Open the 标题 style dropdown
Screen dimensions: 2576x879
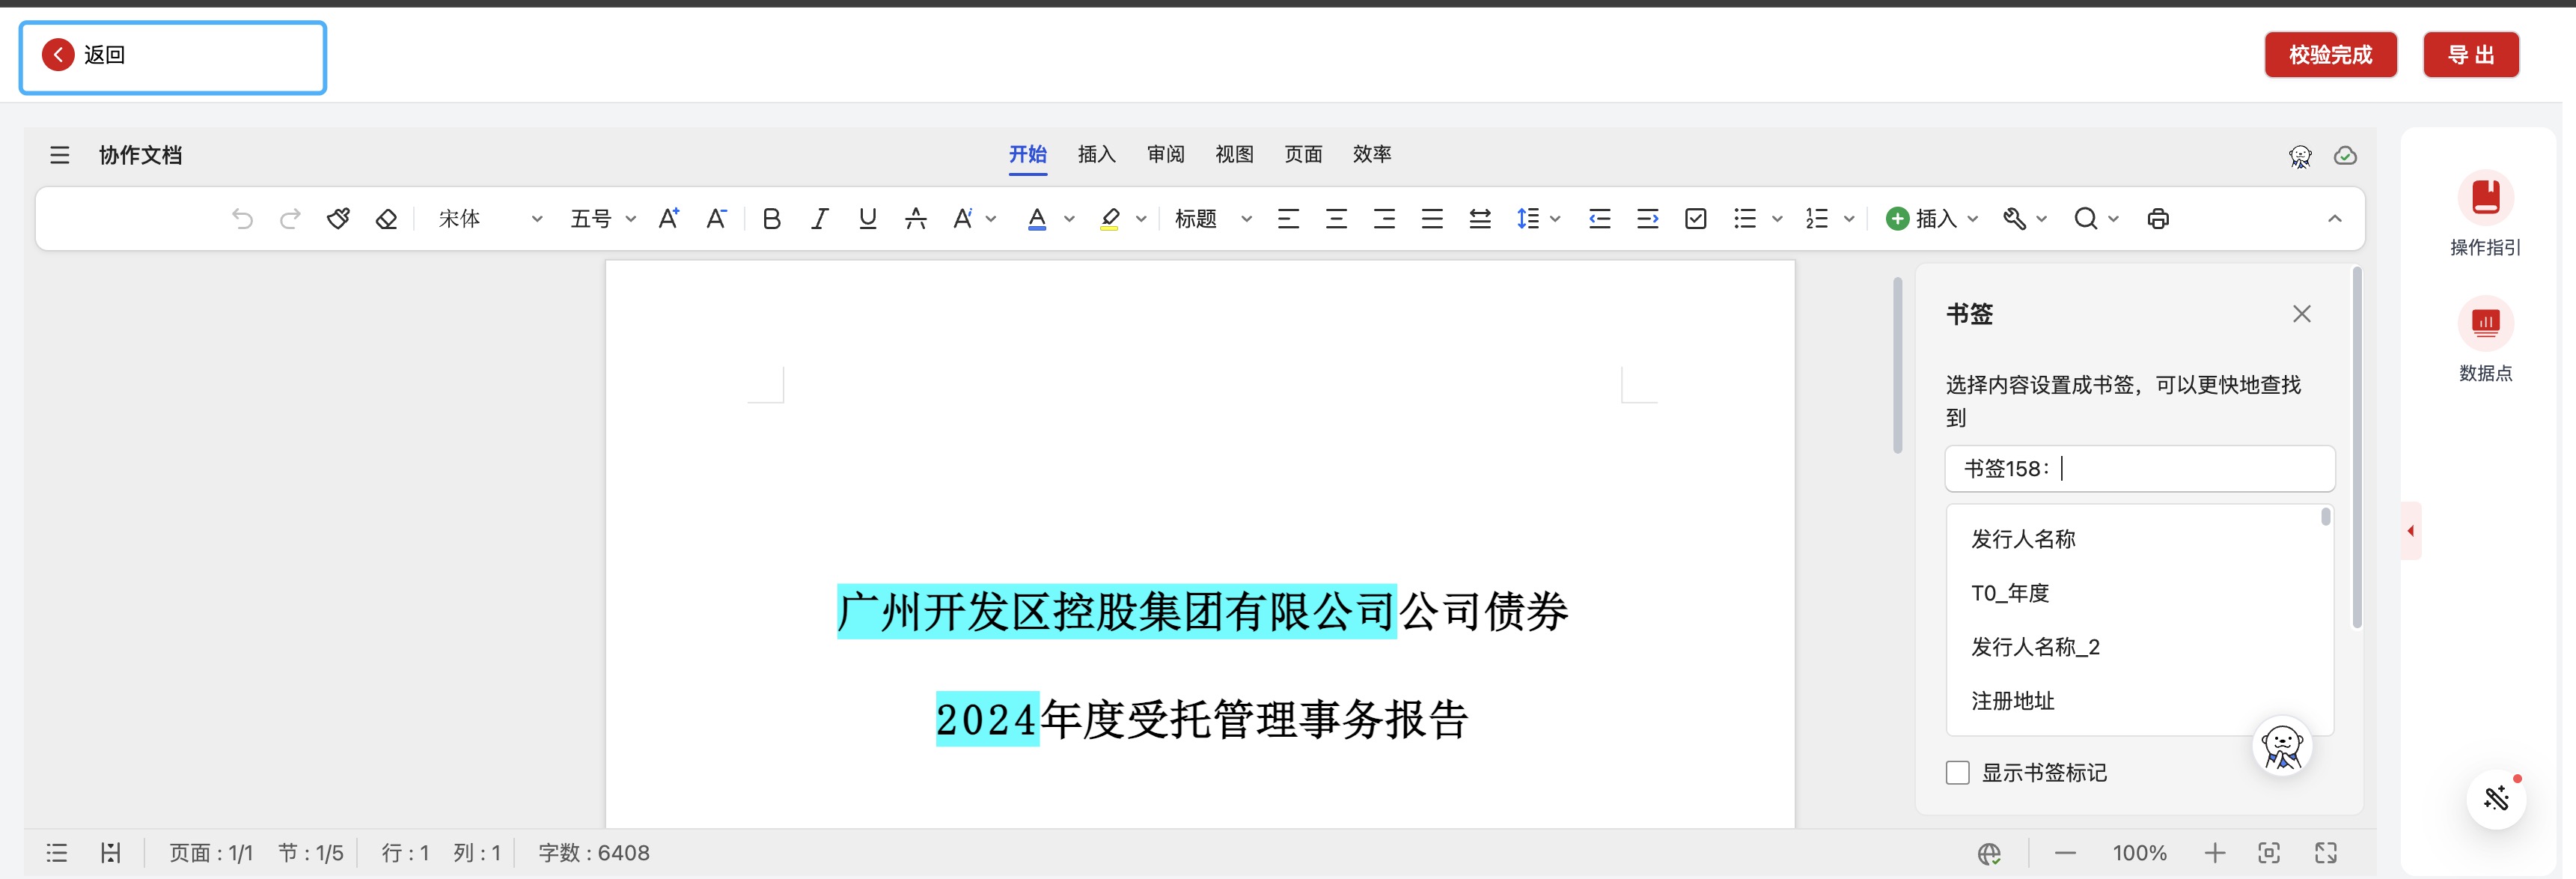pos(1213,218)
